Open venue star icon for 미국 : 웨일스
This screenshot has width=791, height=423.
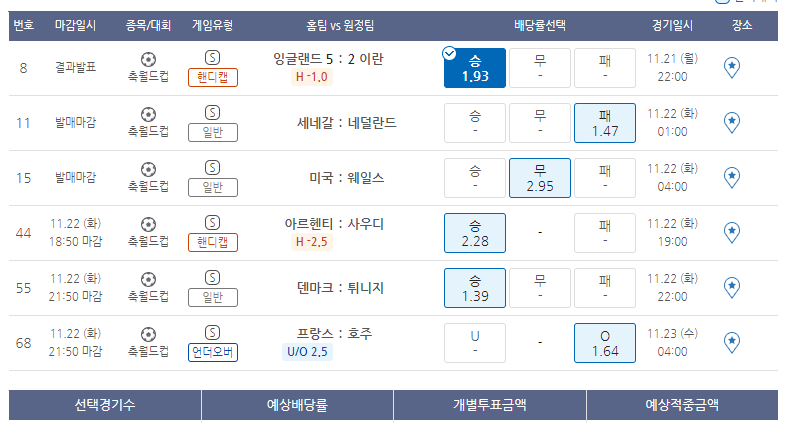point(731,177)
